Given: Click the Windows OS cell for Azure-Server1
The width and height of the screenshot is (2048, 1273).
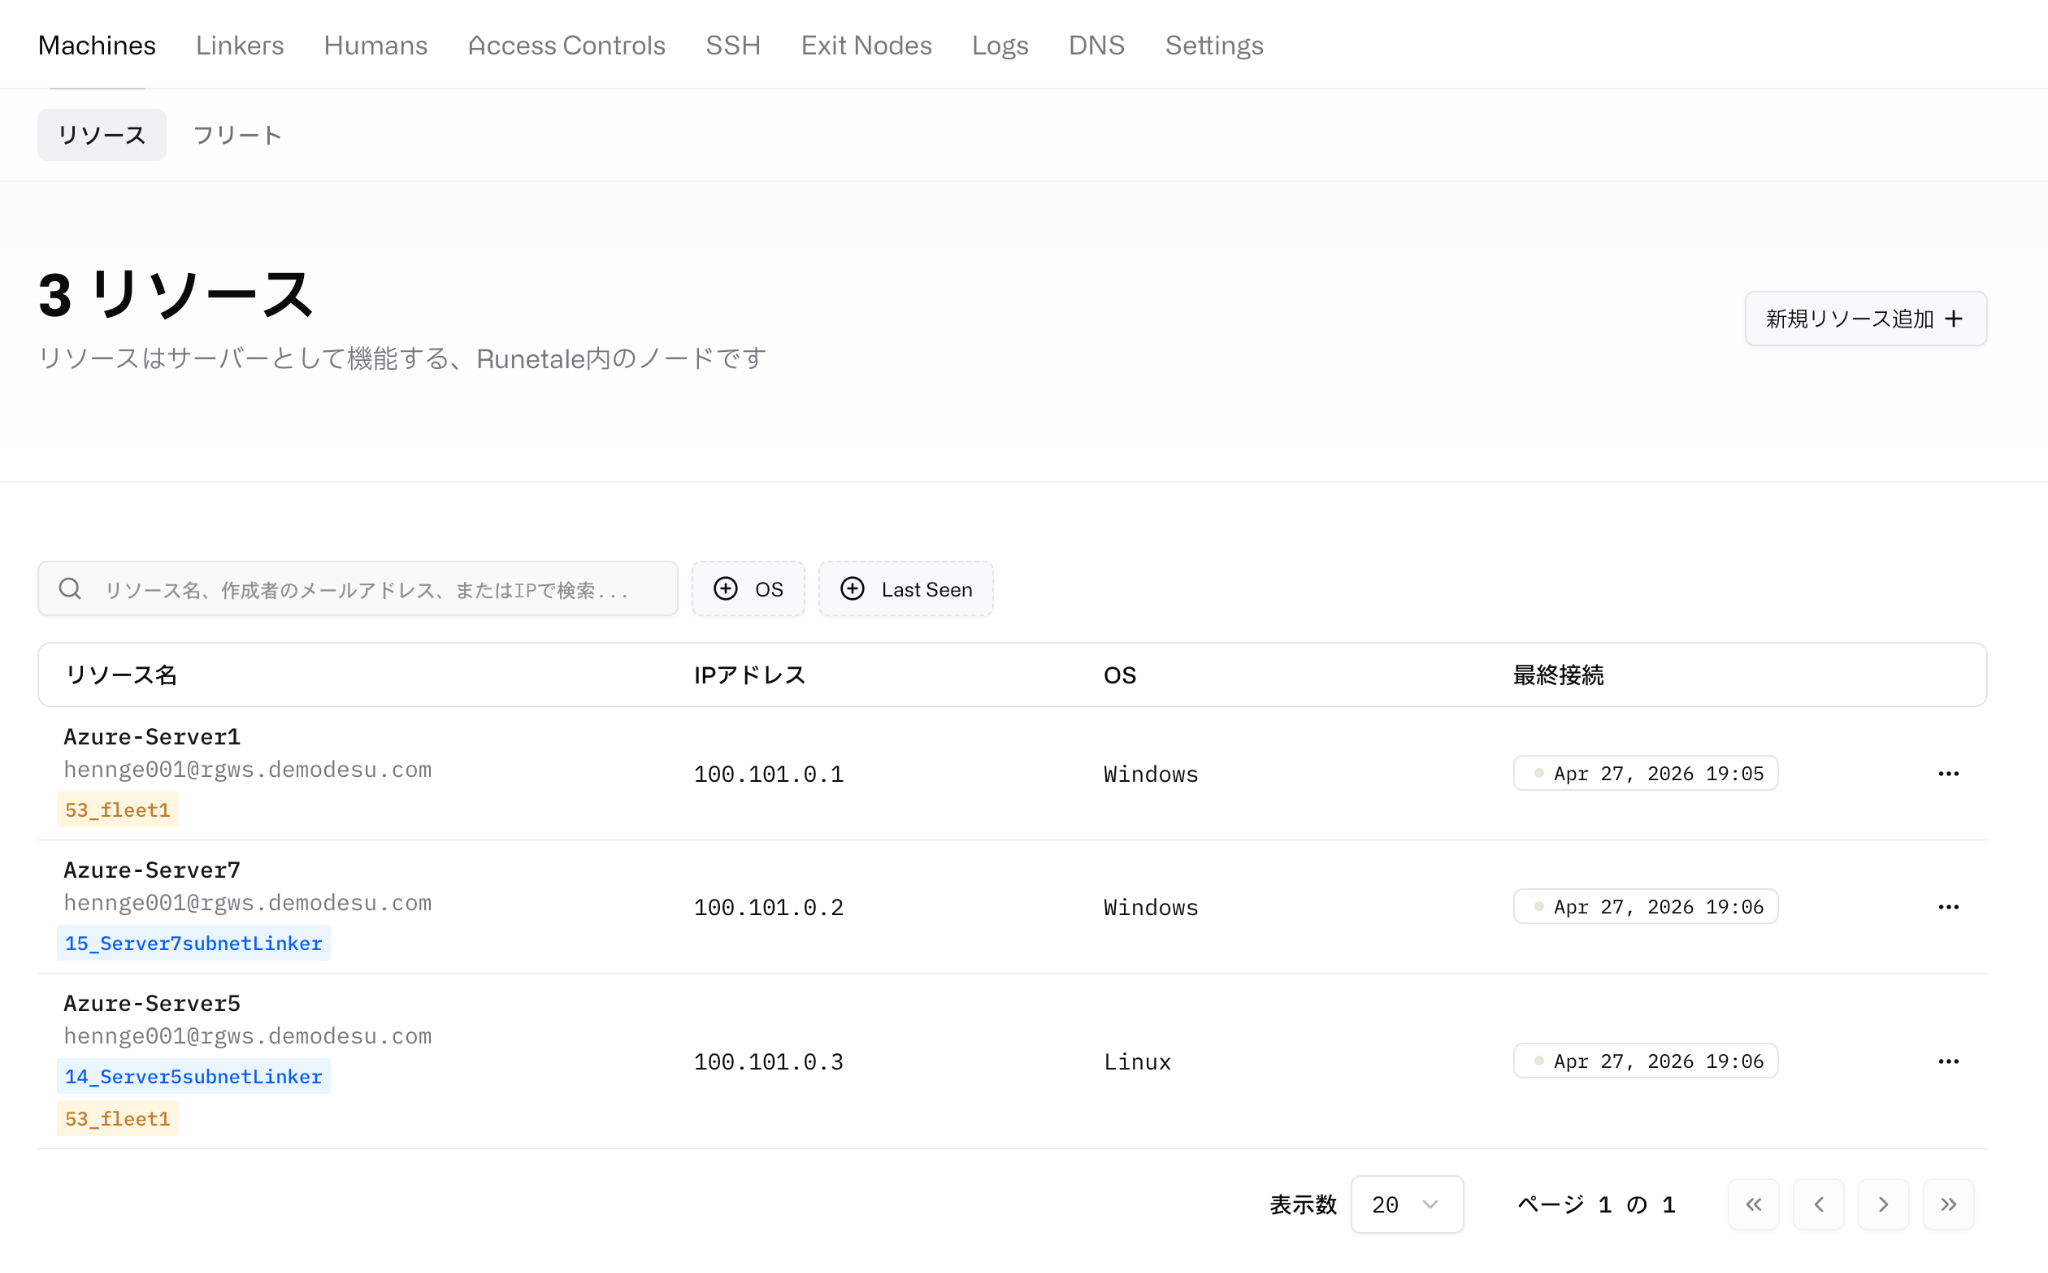Looking at the screenshot, I should 1151,774.
